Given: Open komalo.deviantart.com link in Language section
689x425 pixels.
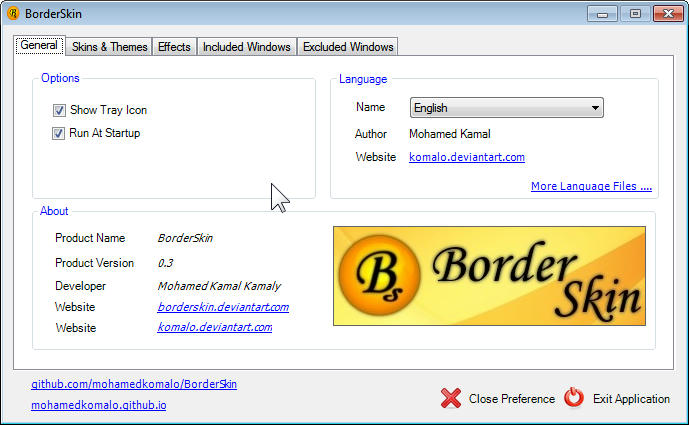Looking at the screenshot, I should 467,157.
